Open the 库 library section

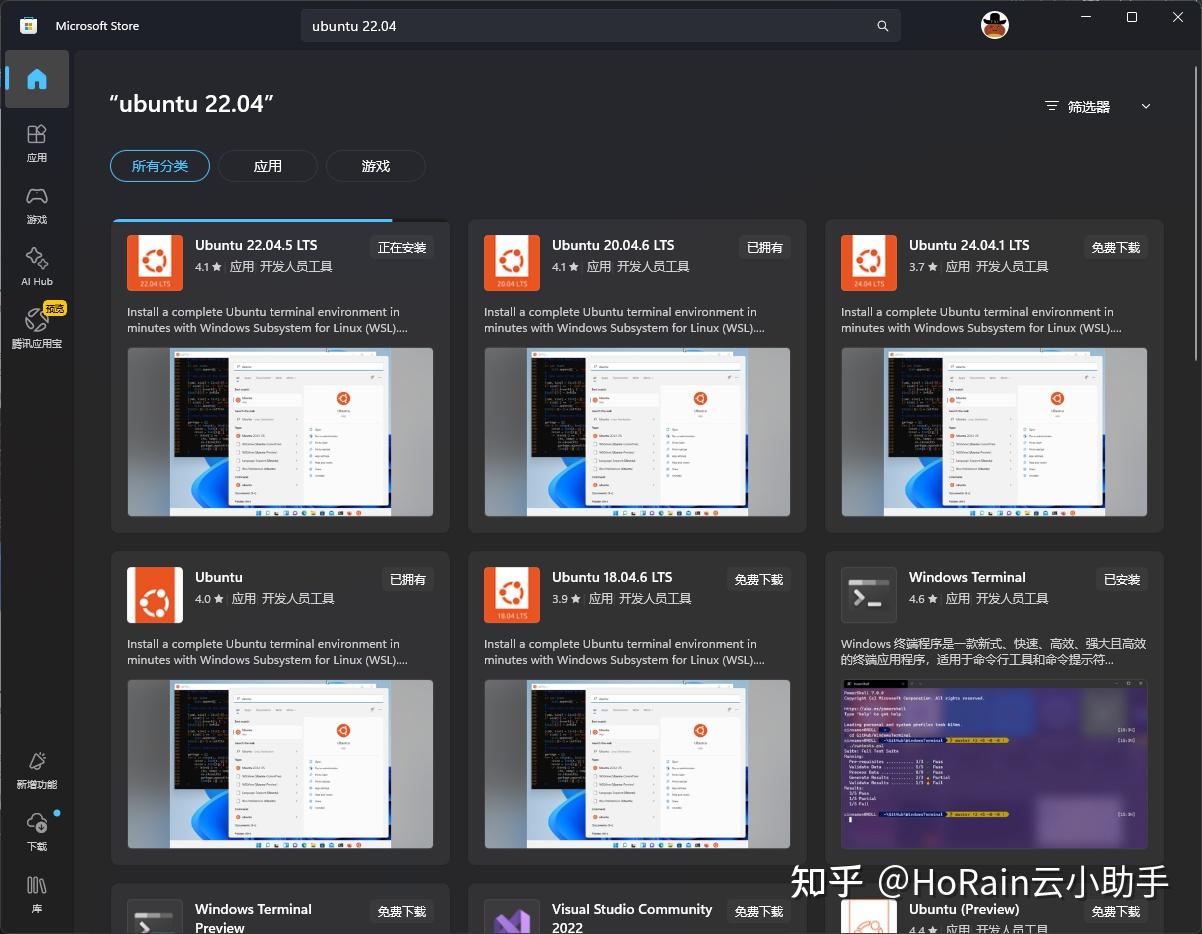point(36,893)
